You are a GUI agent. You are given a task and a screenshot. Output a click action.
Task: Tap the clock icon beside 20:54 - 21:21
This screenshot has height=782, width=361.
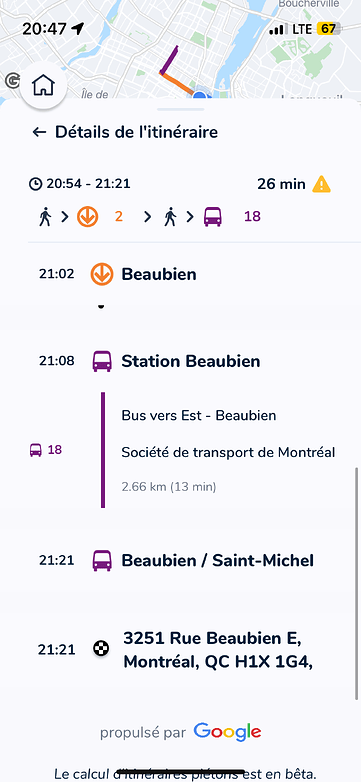coord(35,184)
